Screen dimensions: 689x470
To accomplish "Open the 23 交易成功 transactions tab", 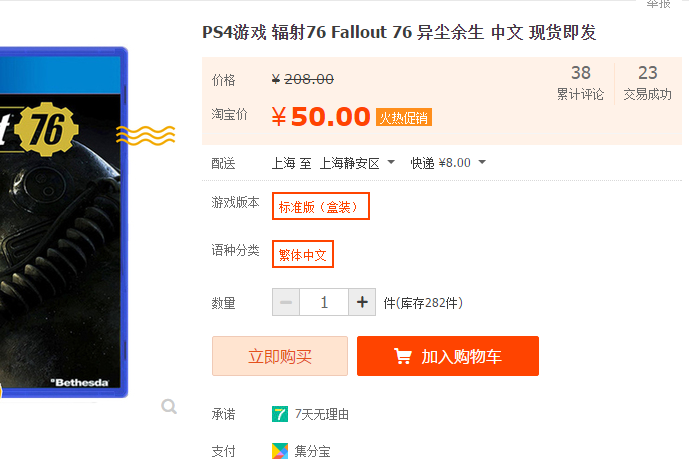I will pyautogui.click(x=648, y=83).
